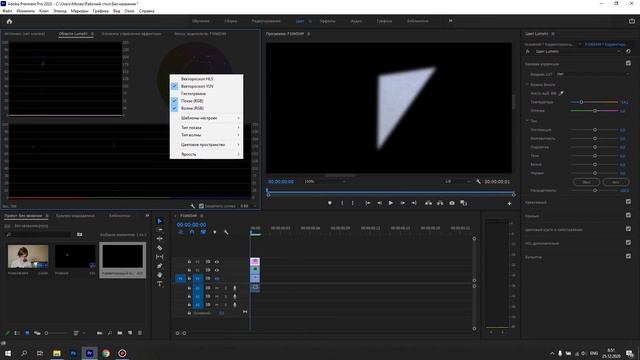
Task: Click Mark In in Program monitor
Action: (x=342, y=203)
